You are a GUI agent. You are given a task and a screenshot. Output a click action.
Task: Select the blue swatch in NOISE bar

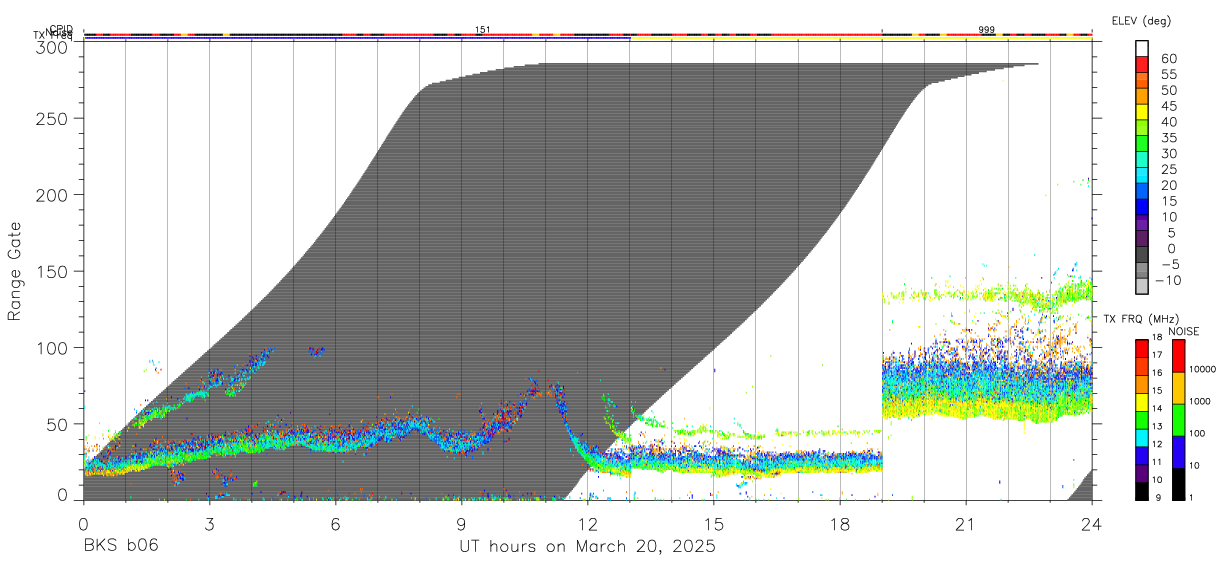[x=1177, y=452]
